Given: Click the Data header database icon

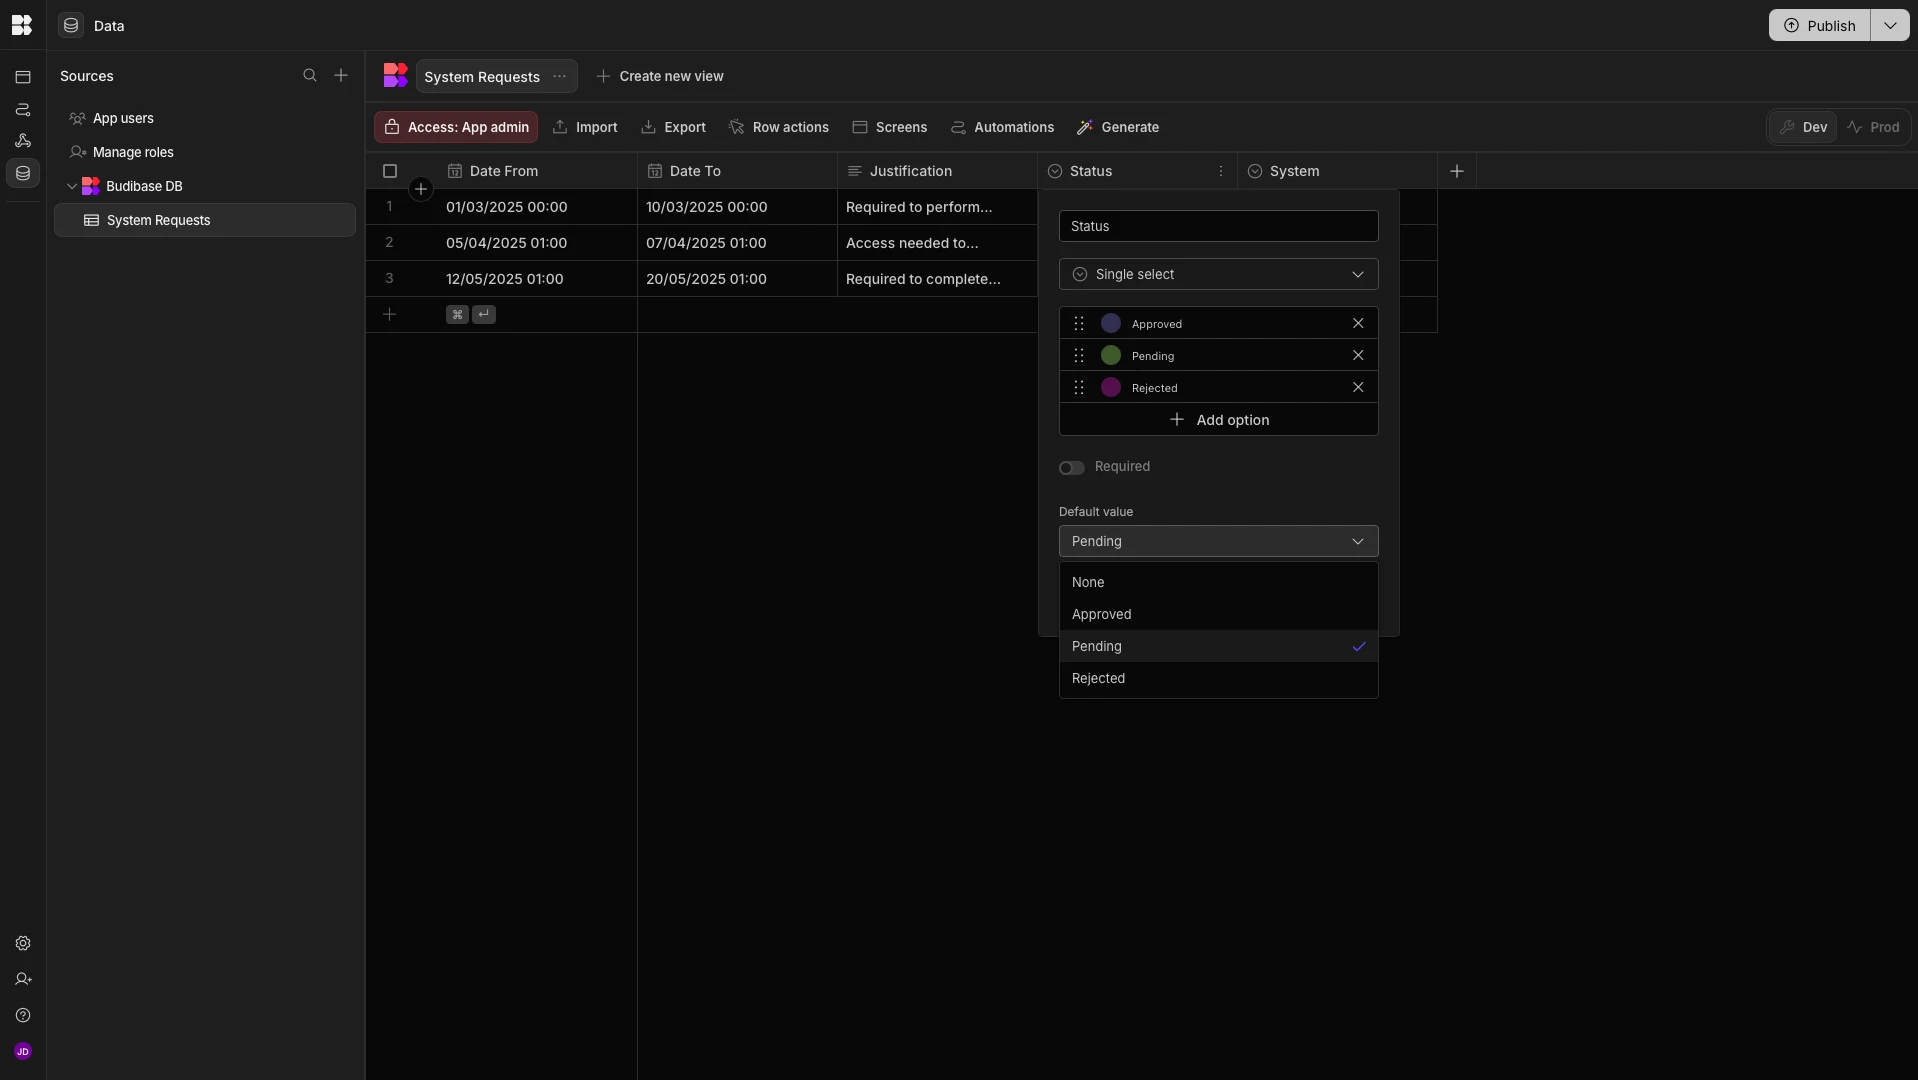Looking at the screenshot, I should click(71, 25).
